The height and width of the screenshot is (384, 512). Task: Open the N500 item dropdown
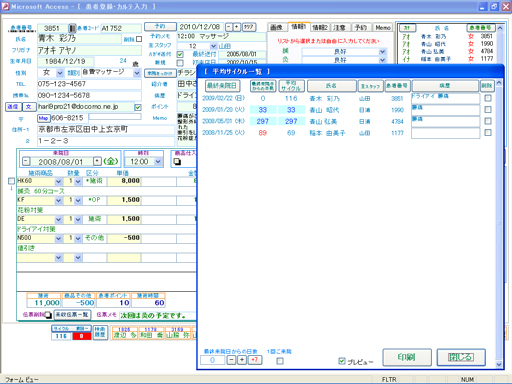[59, 239]
